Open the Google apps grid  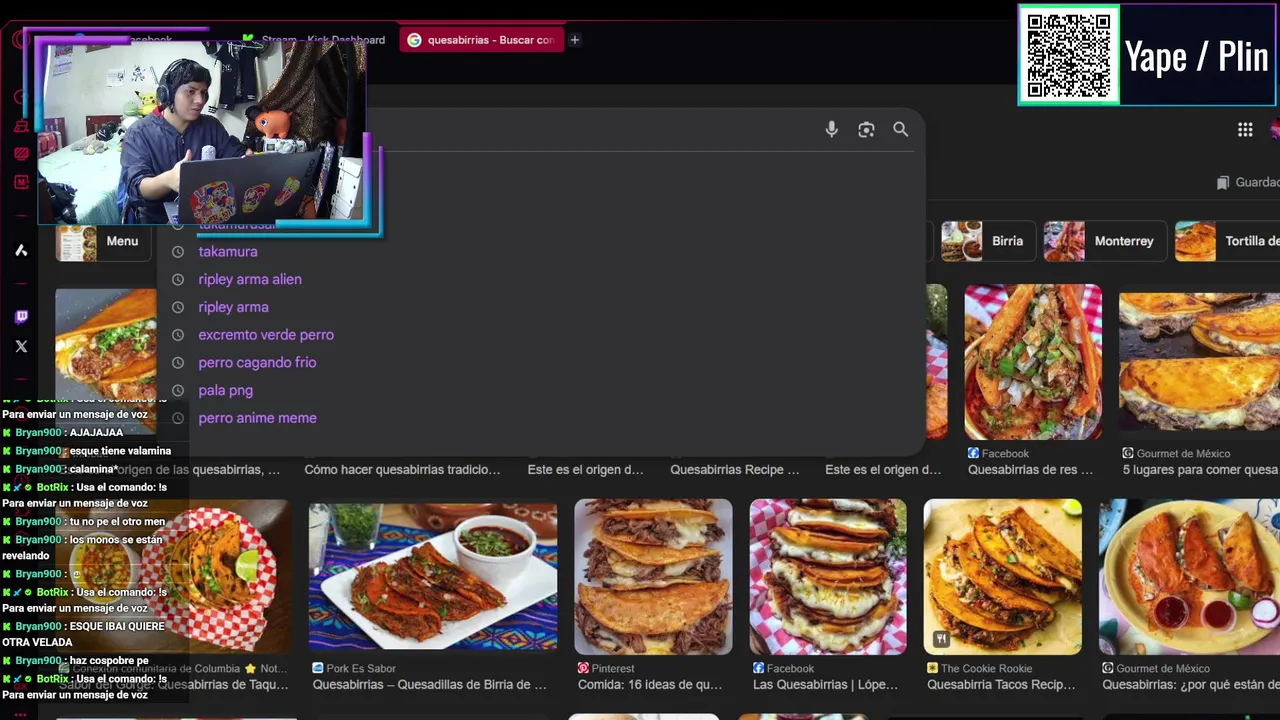coord(1245,129)
